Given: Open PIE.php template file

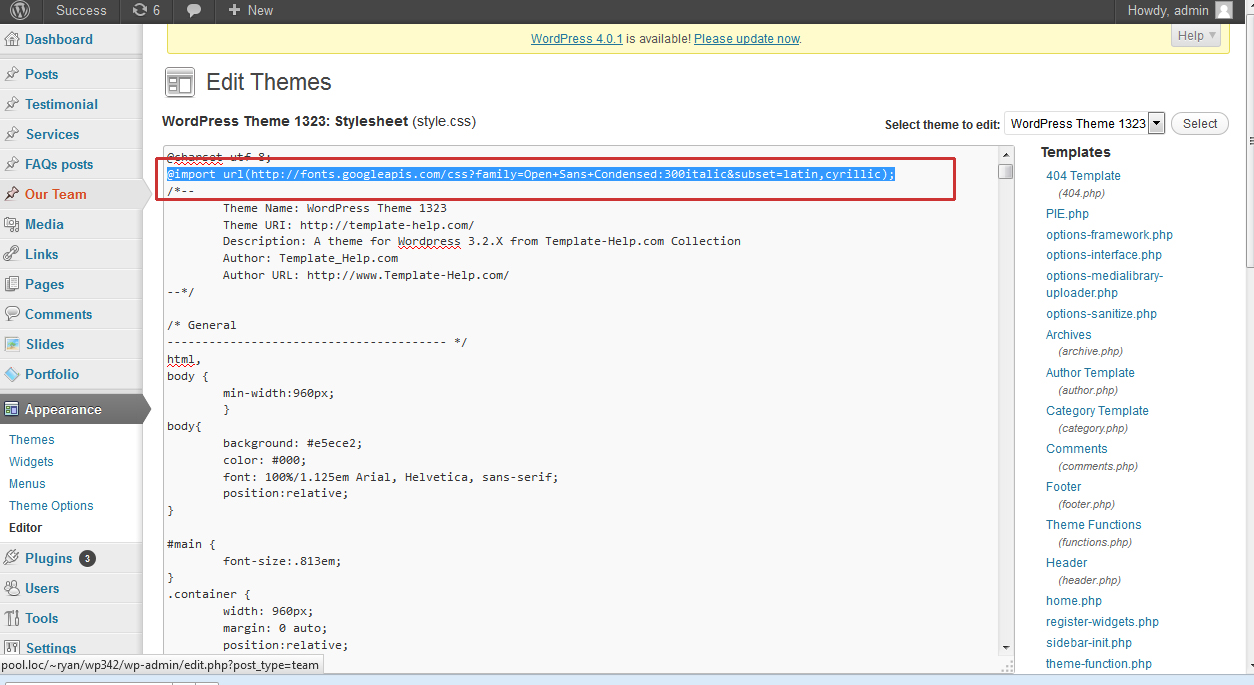Looking at the screenshot, I should tap(1067, 214).
